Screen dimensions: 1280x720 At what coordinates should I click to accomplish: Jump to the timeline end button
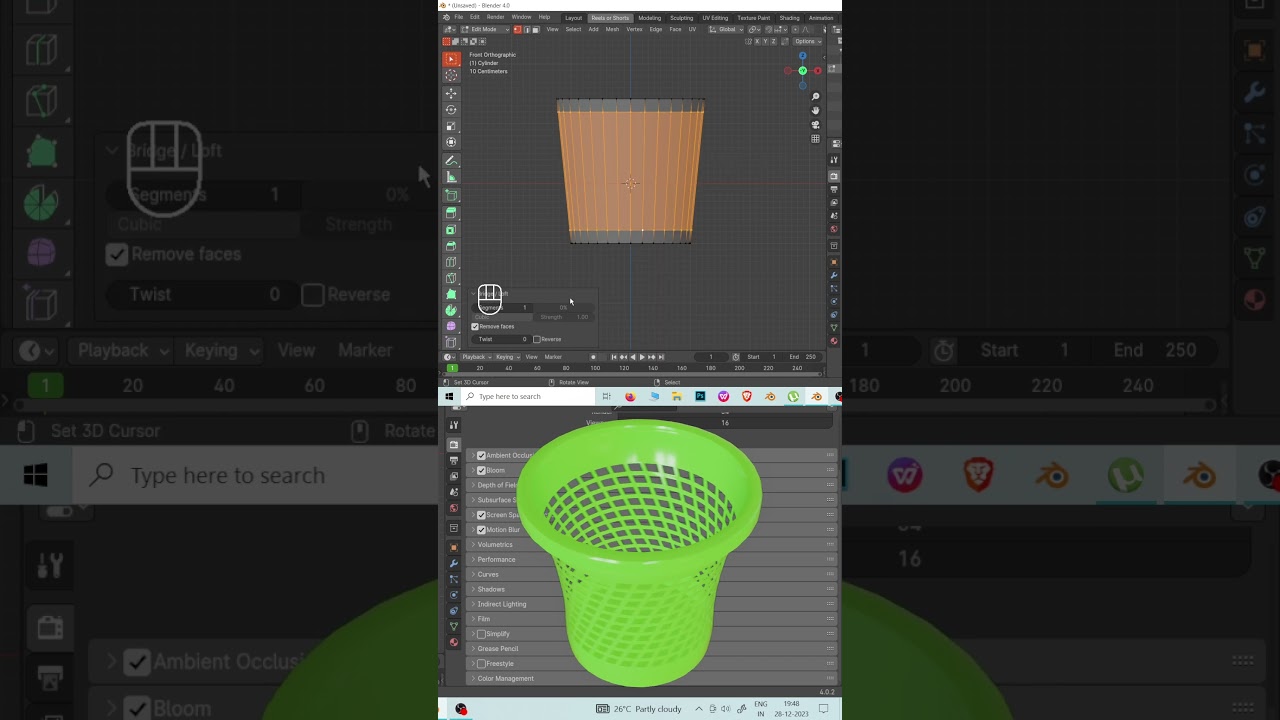click(x=661, y=357)
